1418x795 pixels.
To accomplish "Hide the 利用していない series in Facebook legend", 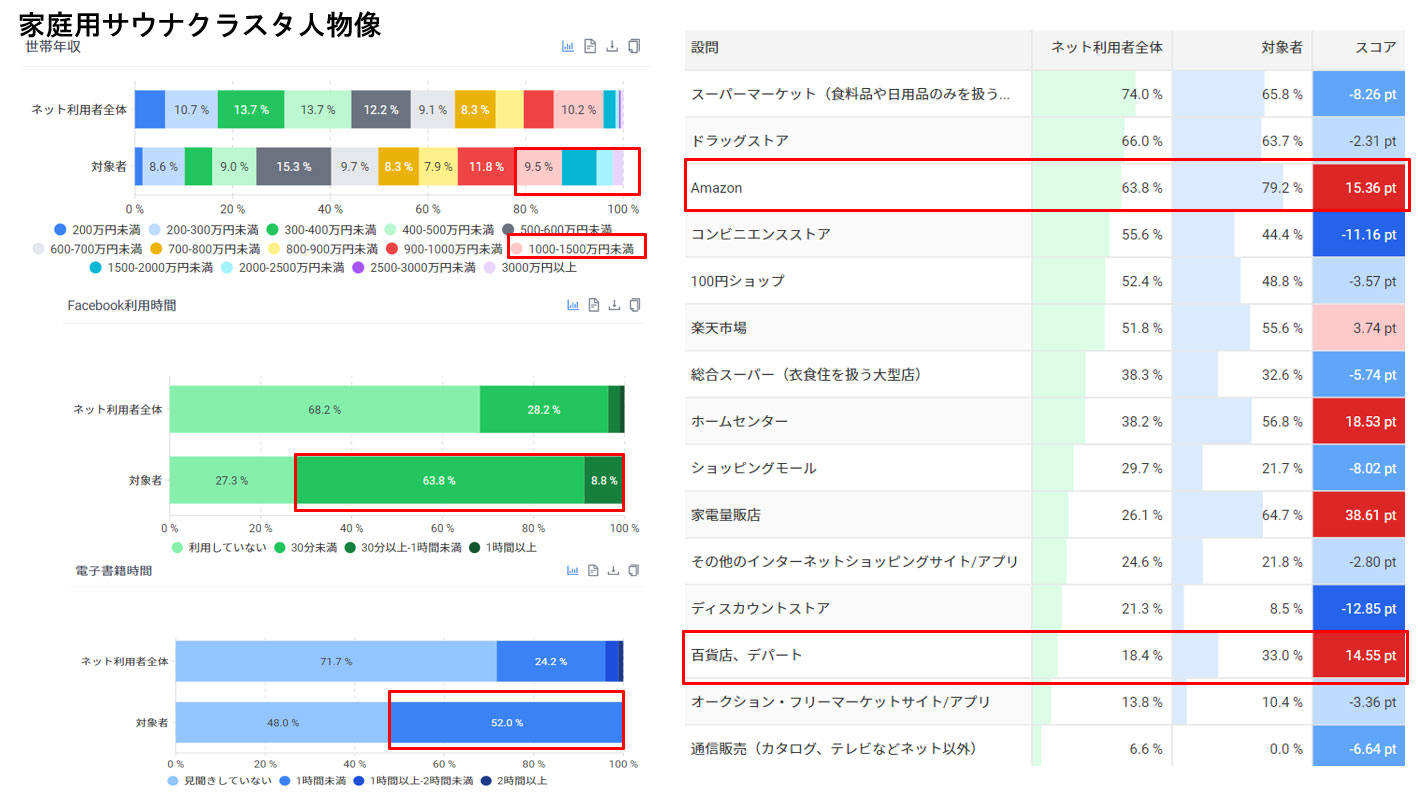I will [x=222, y=547].
